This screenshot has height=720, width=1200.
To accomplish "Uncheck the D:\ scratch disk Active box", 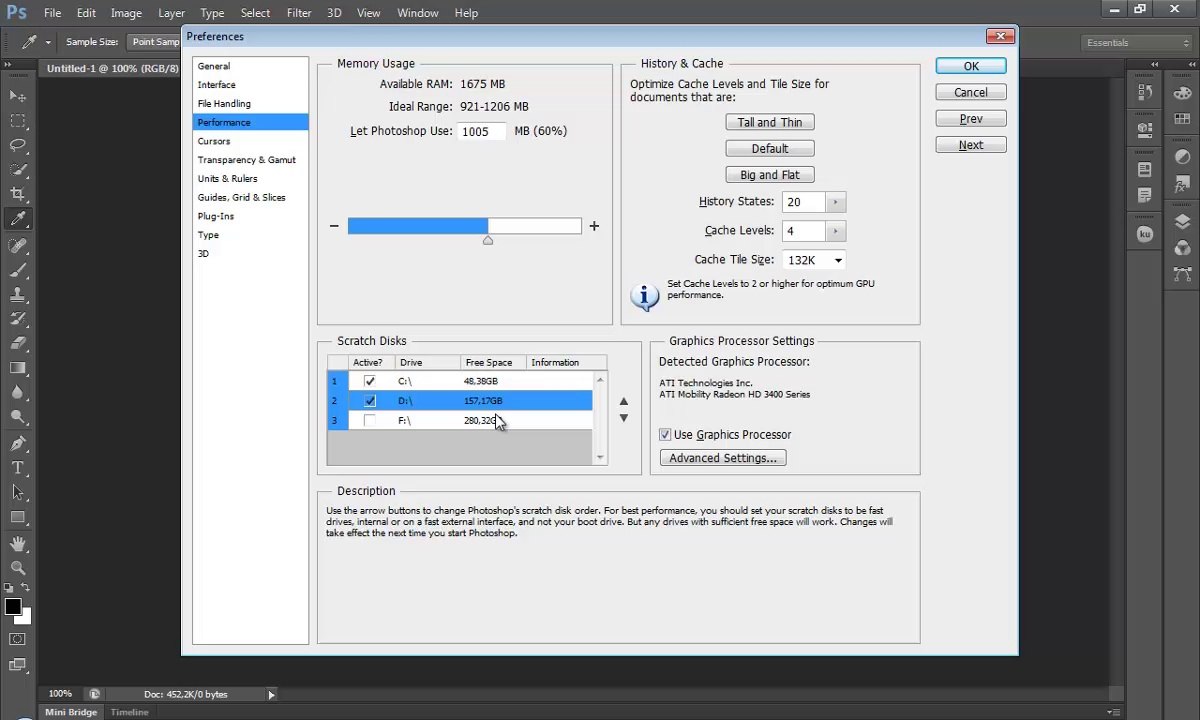I will pos(370,401).
